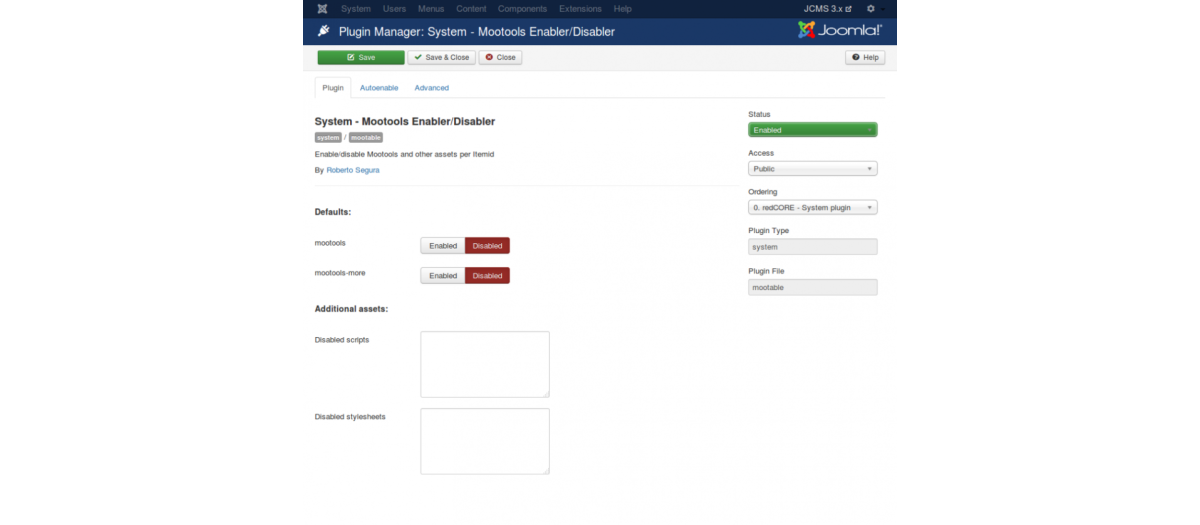This screenshot has height=525, width=1200.
Task: Click the Joomla! brand logo
Action: [x=840, y=30]
